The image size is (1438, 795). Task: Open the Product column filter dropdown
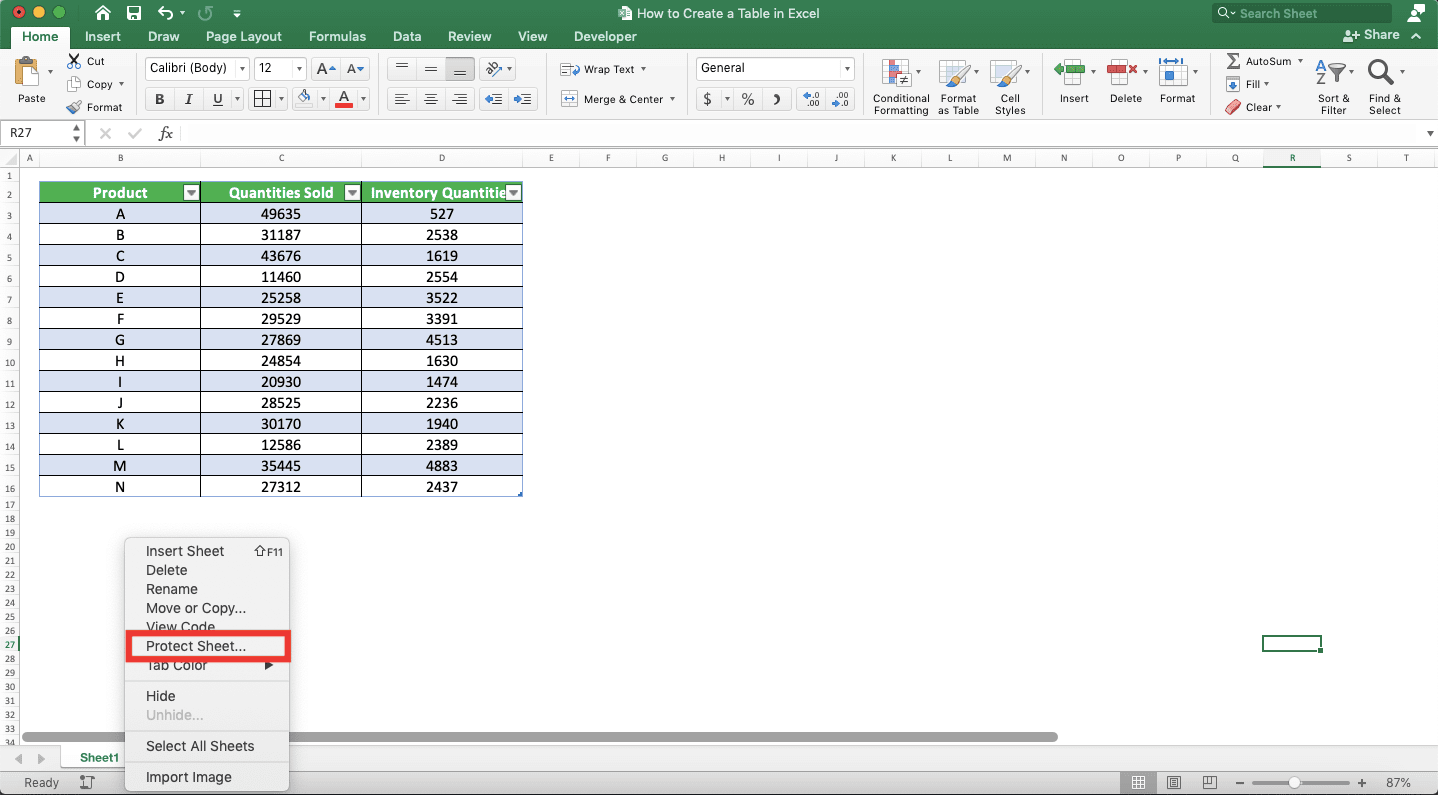pos(191,193)
